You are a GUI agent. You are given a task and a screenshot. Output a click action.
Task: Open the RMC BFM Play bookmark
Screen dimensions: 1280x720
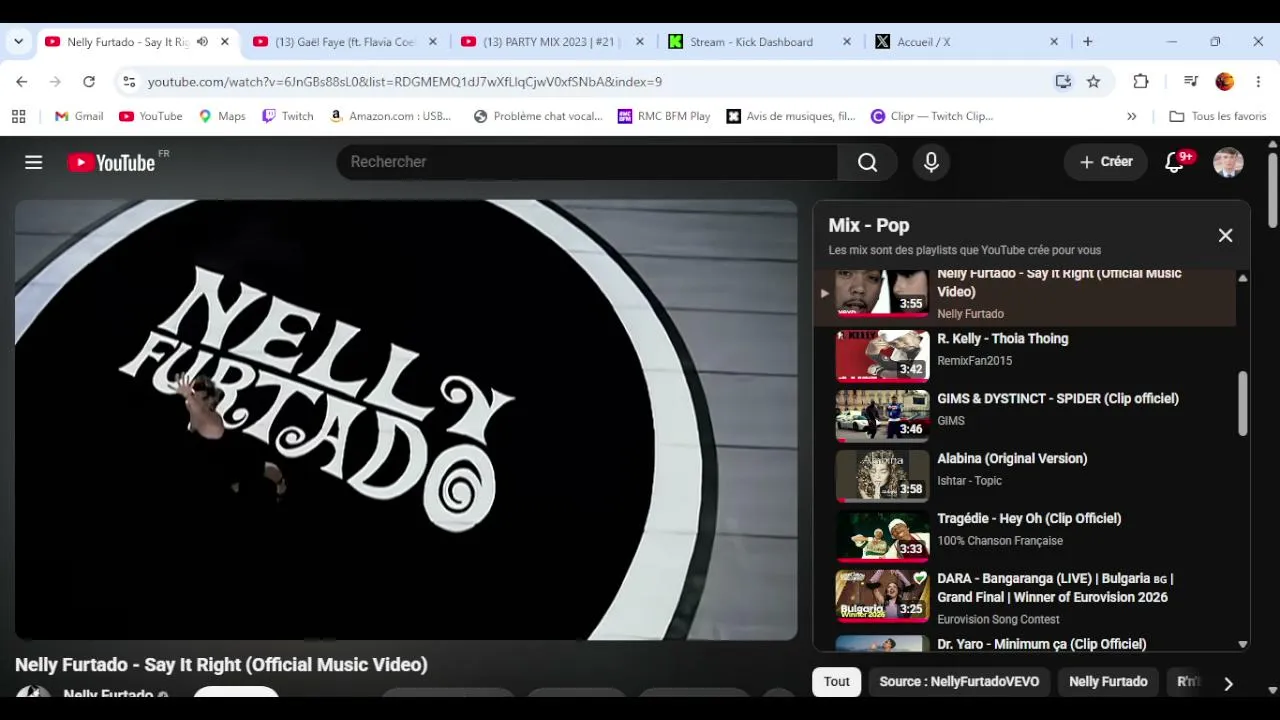[664, 116]
